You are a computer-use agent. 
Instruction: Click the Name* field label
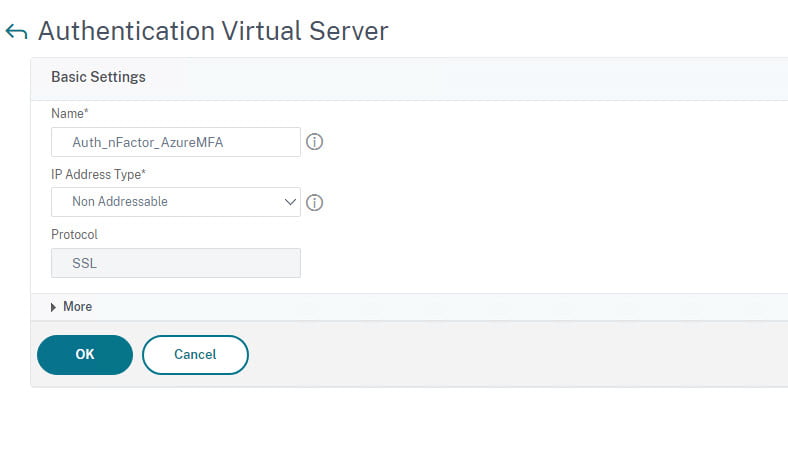pos(69,114)
